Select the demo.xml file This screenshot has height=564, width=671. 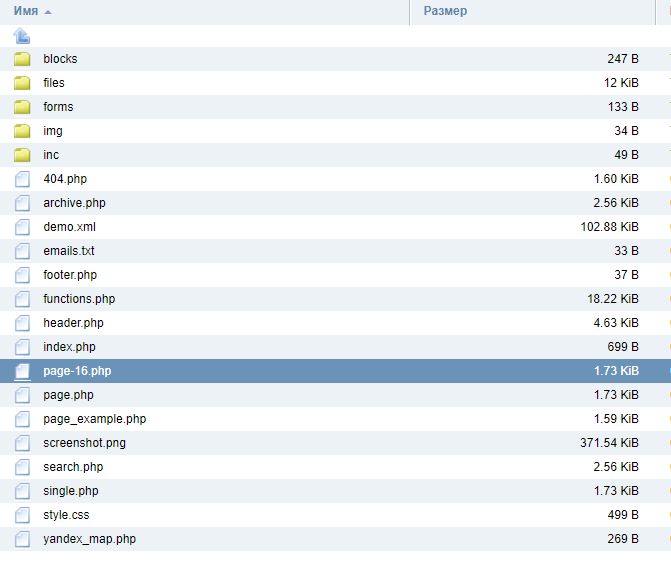click(x=69, y=227)
